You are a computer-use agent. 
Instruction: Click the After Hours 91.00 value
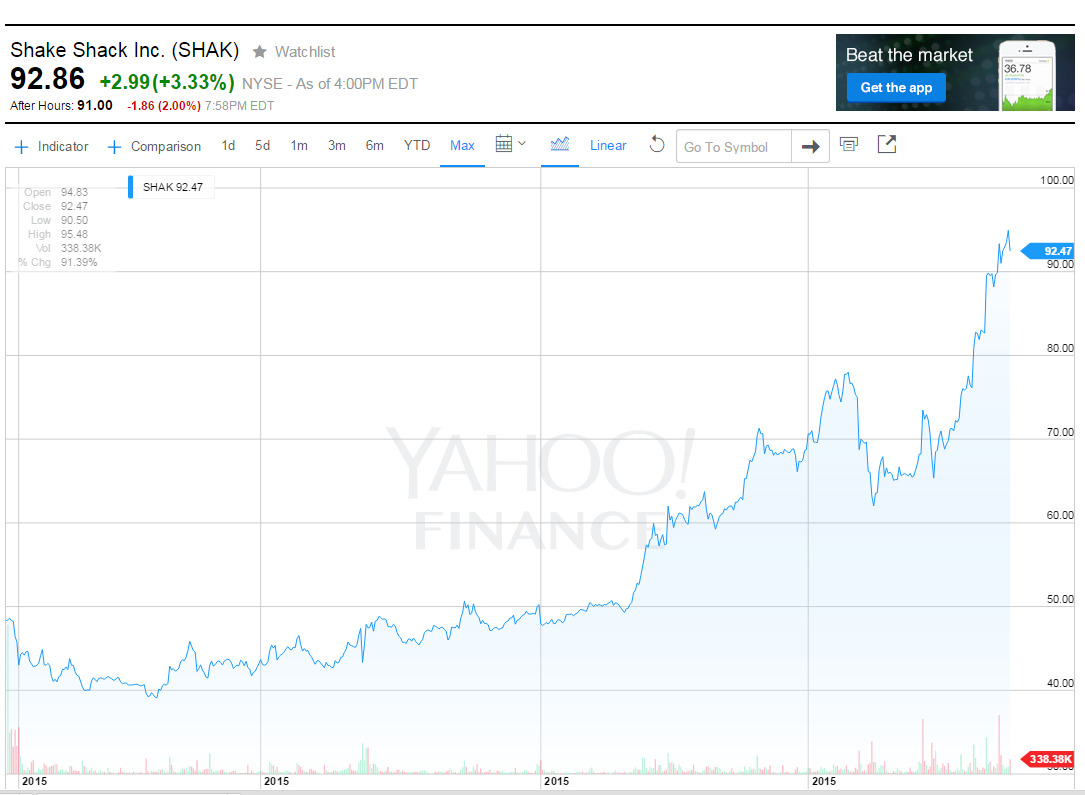(x=95, y=106)
